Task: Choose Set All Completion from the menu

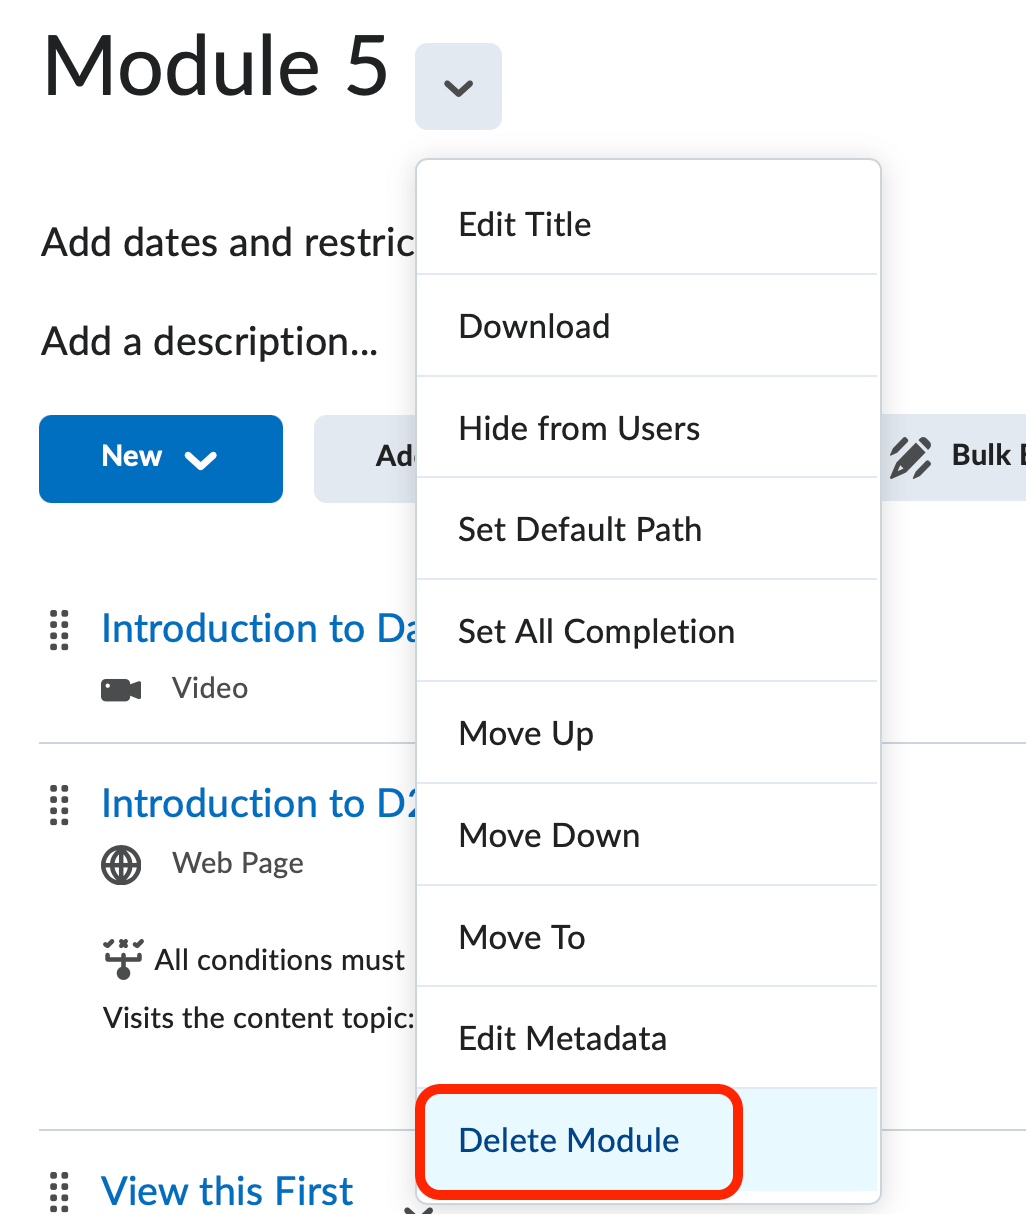Action: (x=596, y=631)
